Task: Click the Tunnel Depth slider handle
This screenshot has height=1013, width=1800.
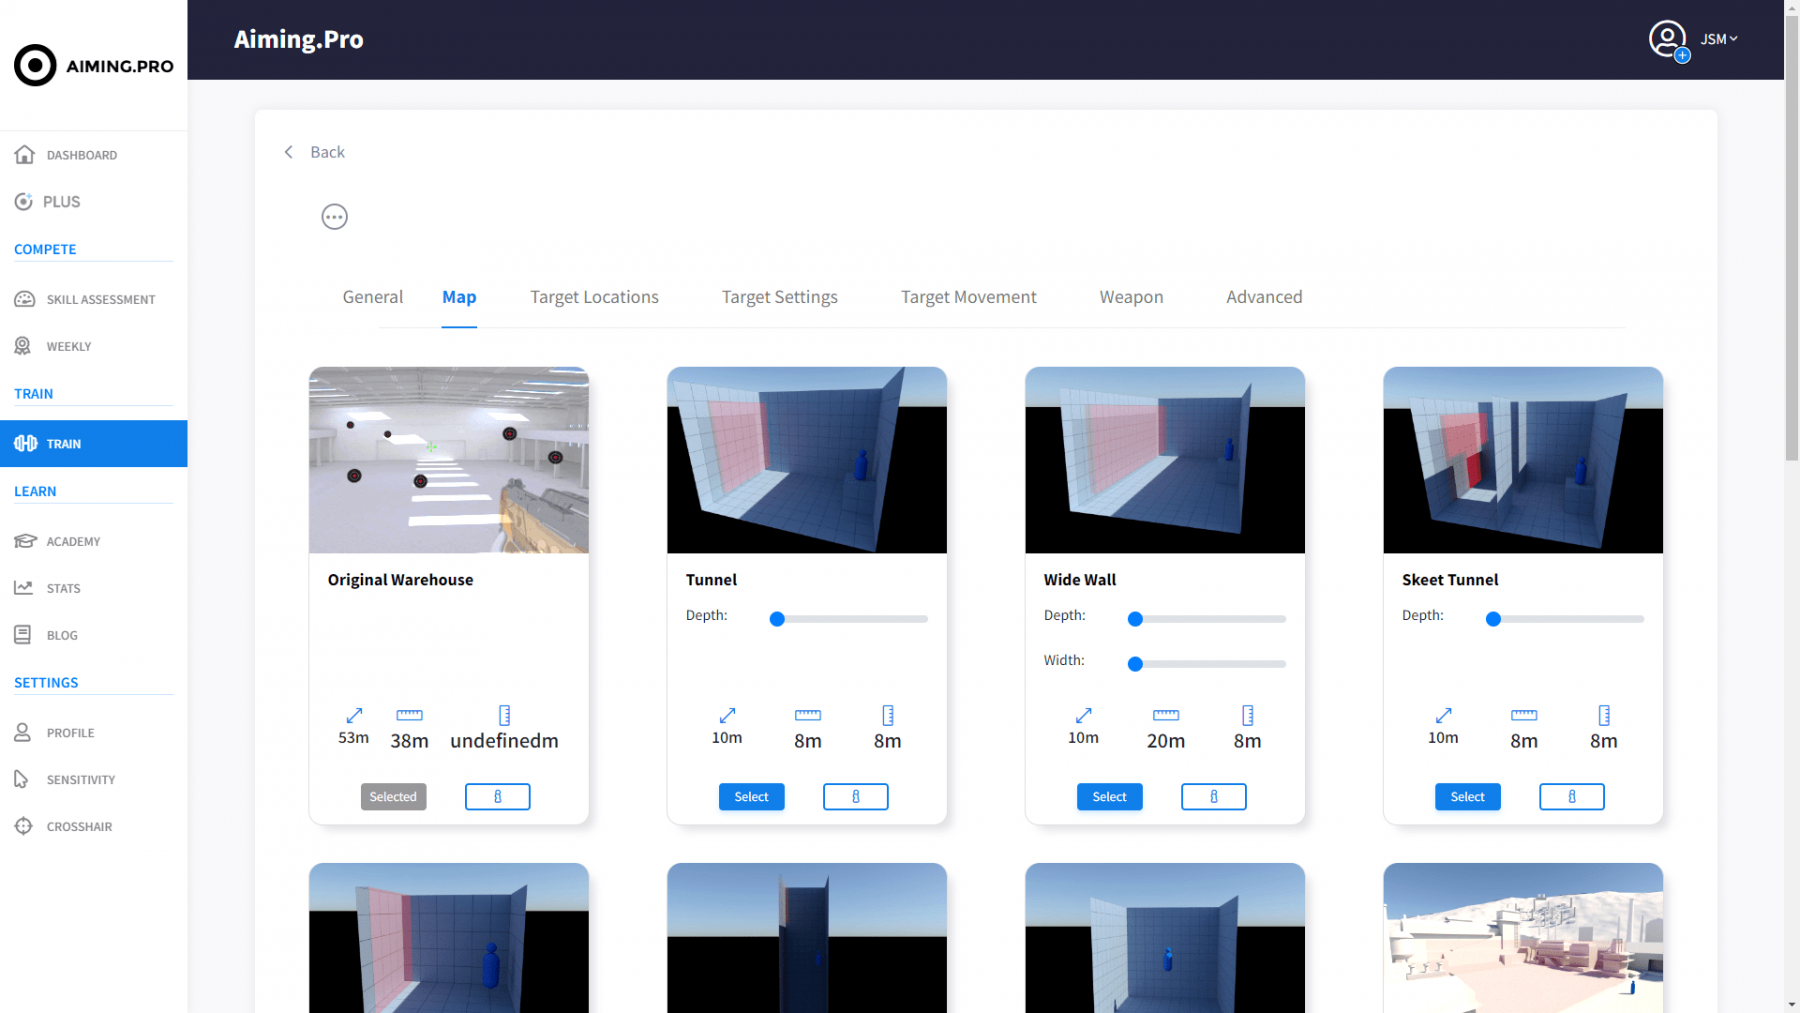Action: tap(777, 619)
